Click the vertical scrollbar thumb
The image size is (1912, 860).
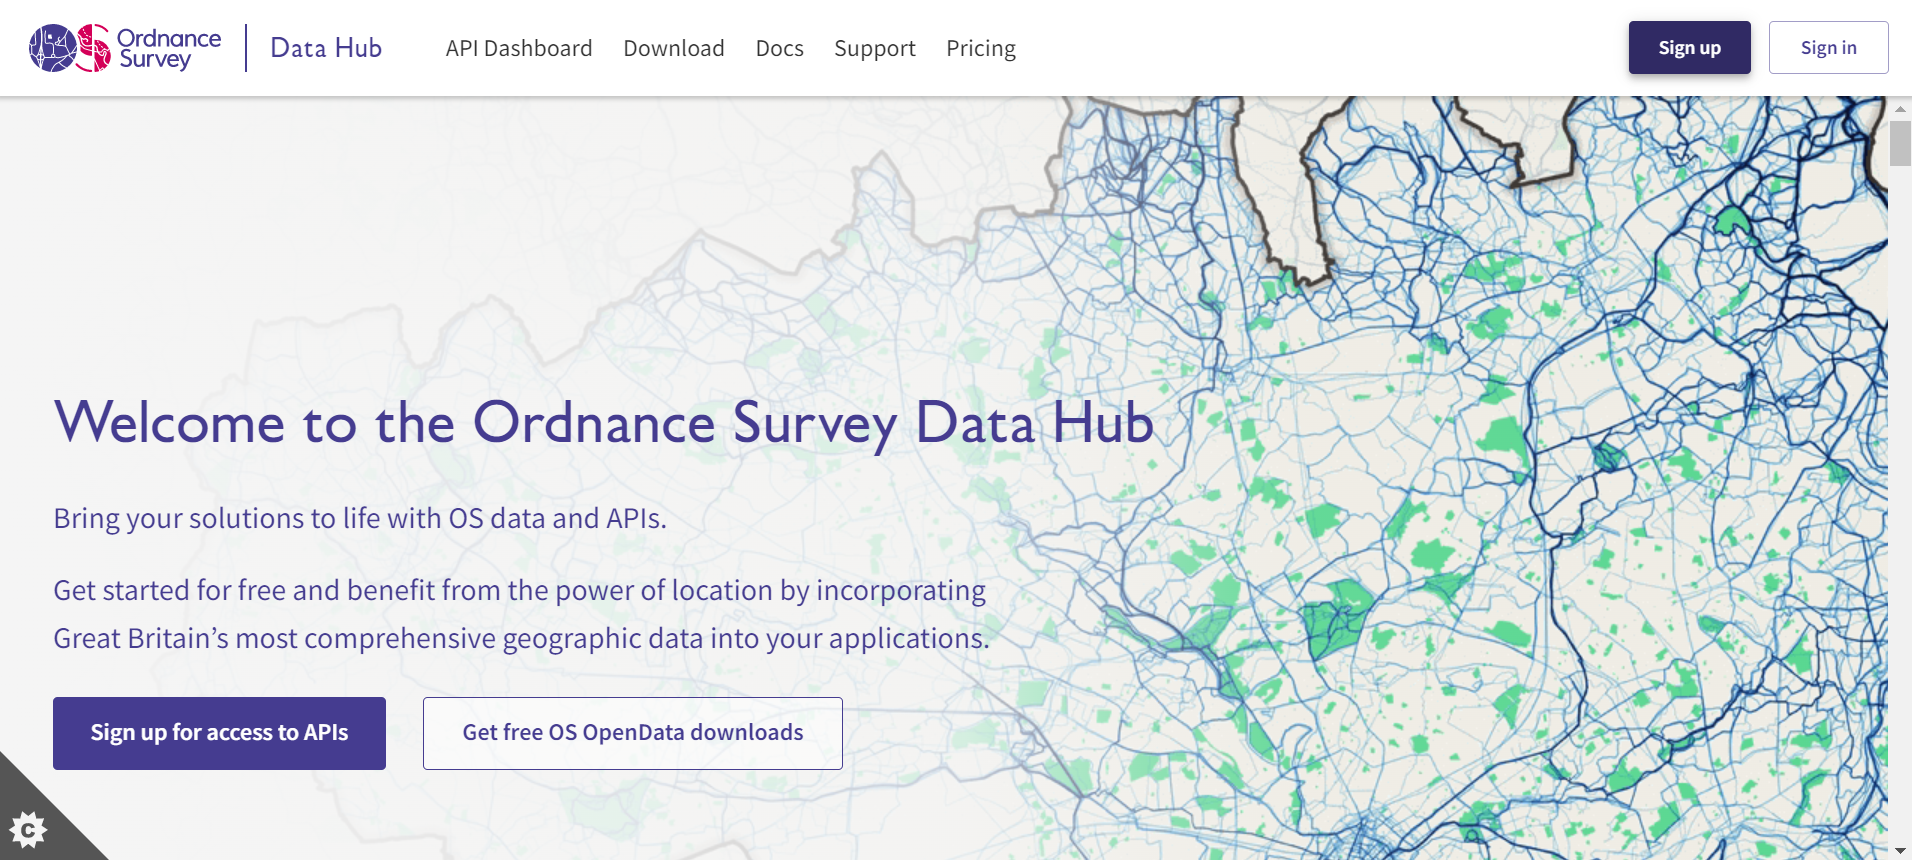(1900, 143)
